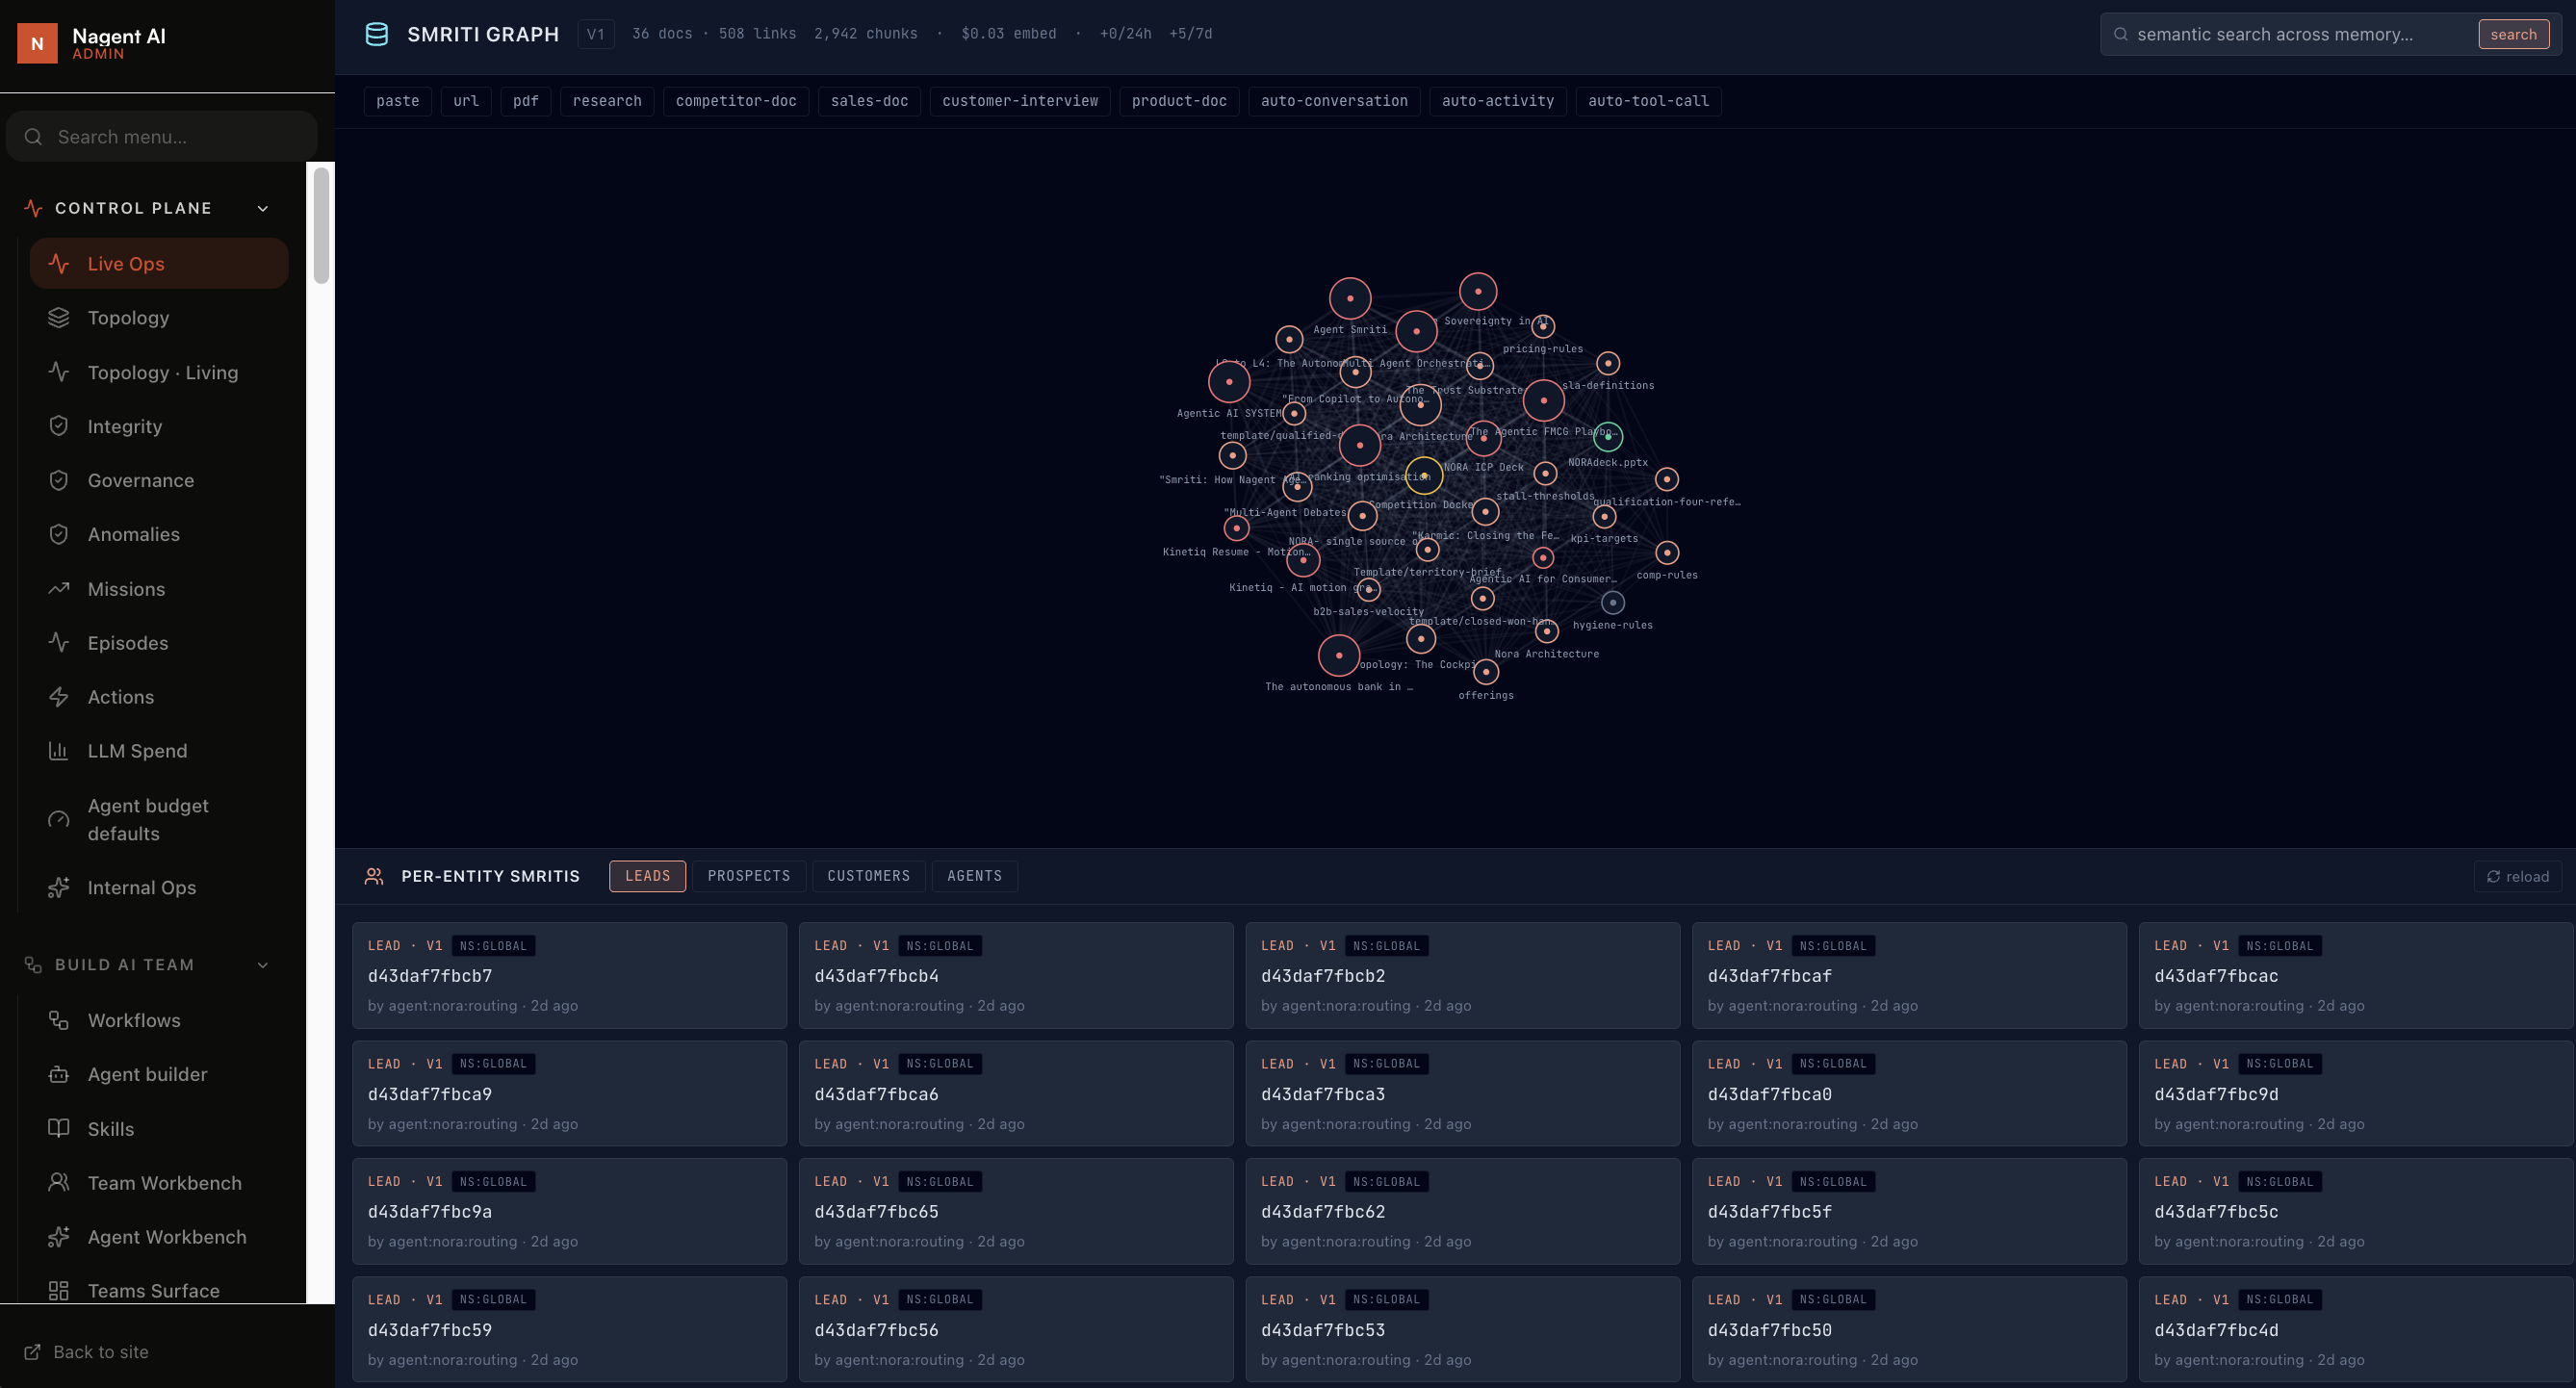Image resolution: width=2576 pixels, height=1388 pixels.
Task: Click the Workflows icon
Action: click(59, 1020)
